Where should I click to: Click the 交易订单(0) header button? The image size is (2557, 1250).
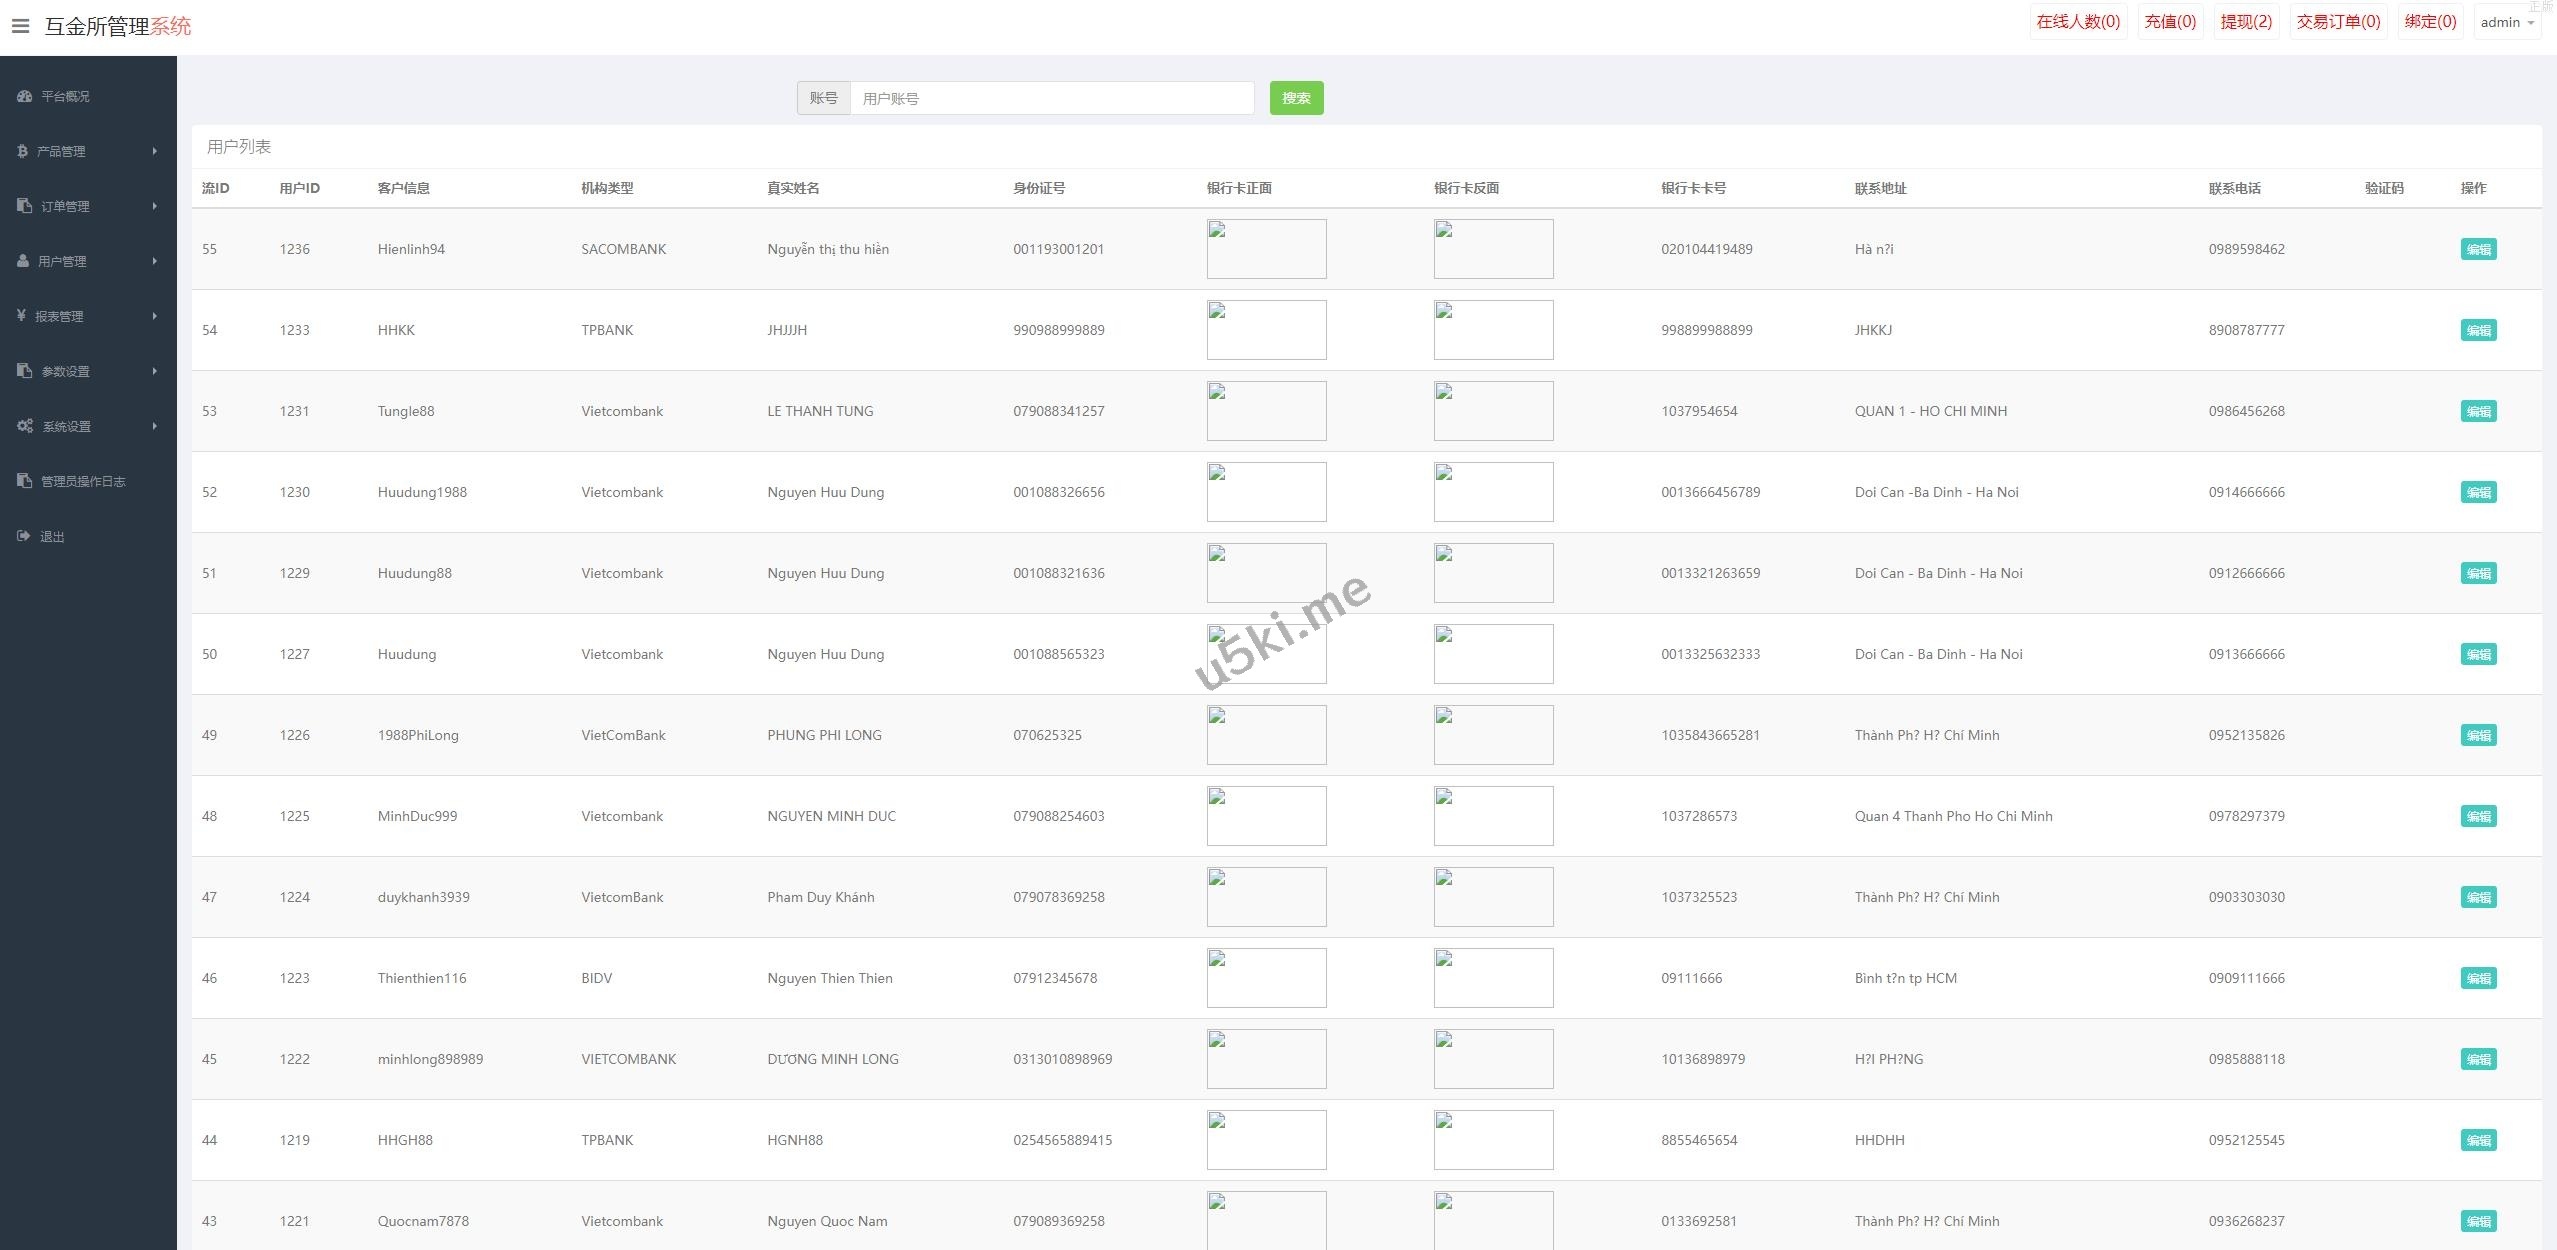(x=2337, y=22)
